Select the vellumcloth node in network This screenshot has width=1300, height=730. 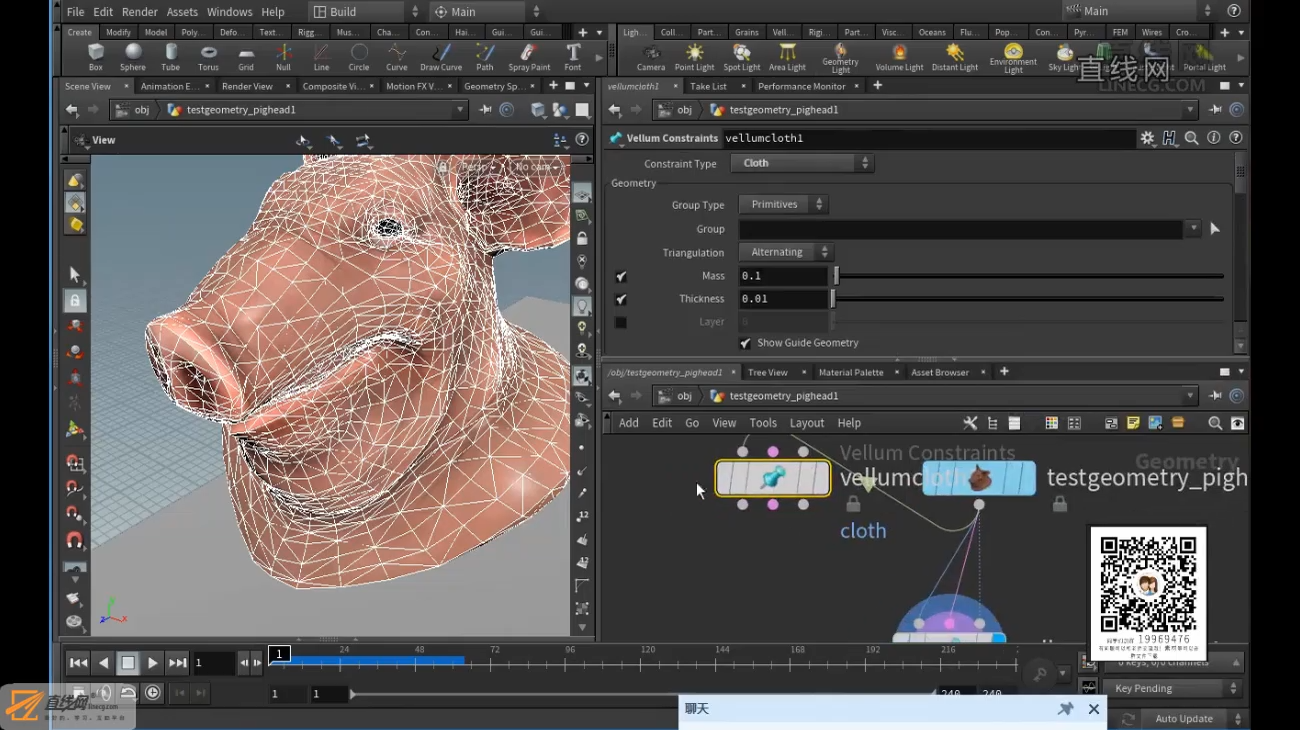[x=772, y=479]
